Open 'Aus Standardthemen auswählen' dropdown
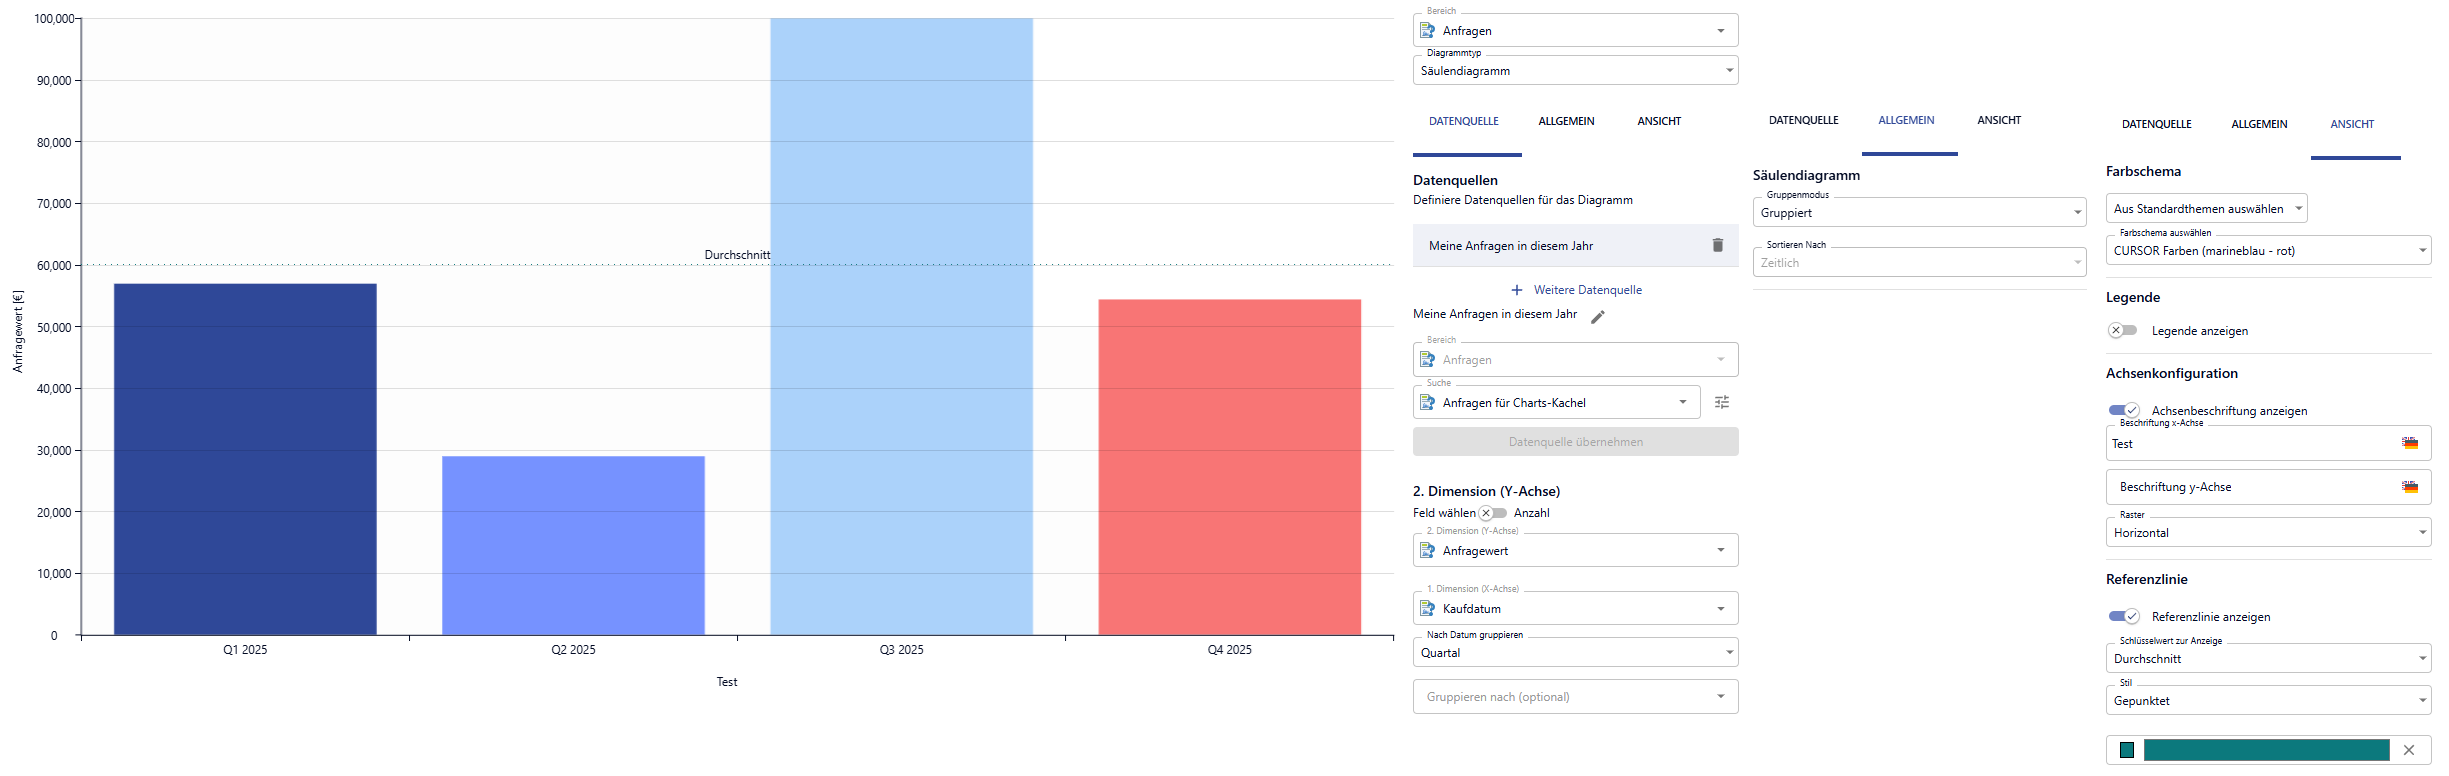 [2206, 208]
